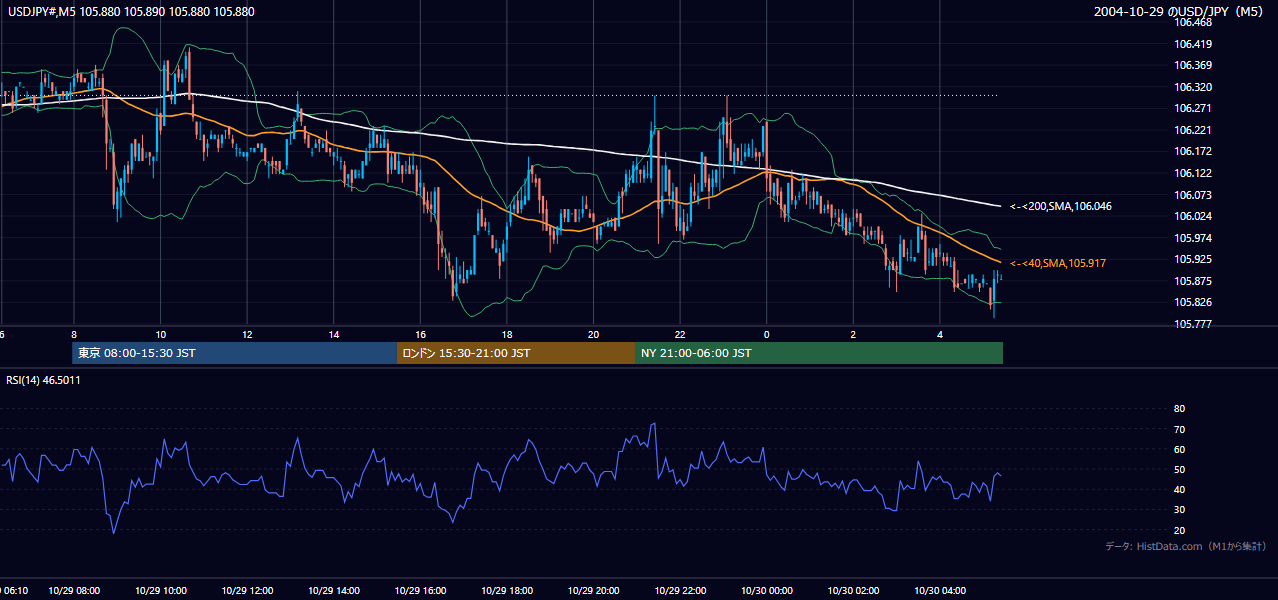The image size is (1278, 600).
Task: Click price axis value 106.221
Action: [1193, 130]
